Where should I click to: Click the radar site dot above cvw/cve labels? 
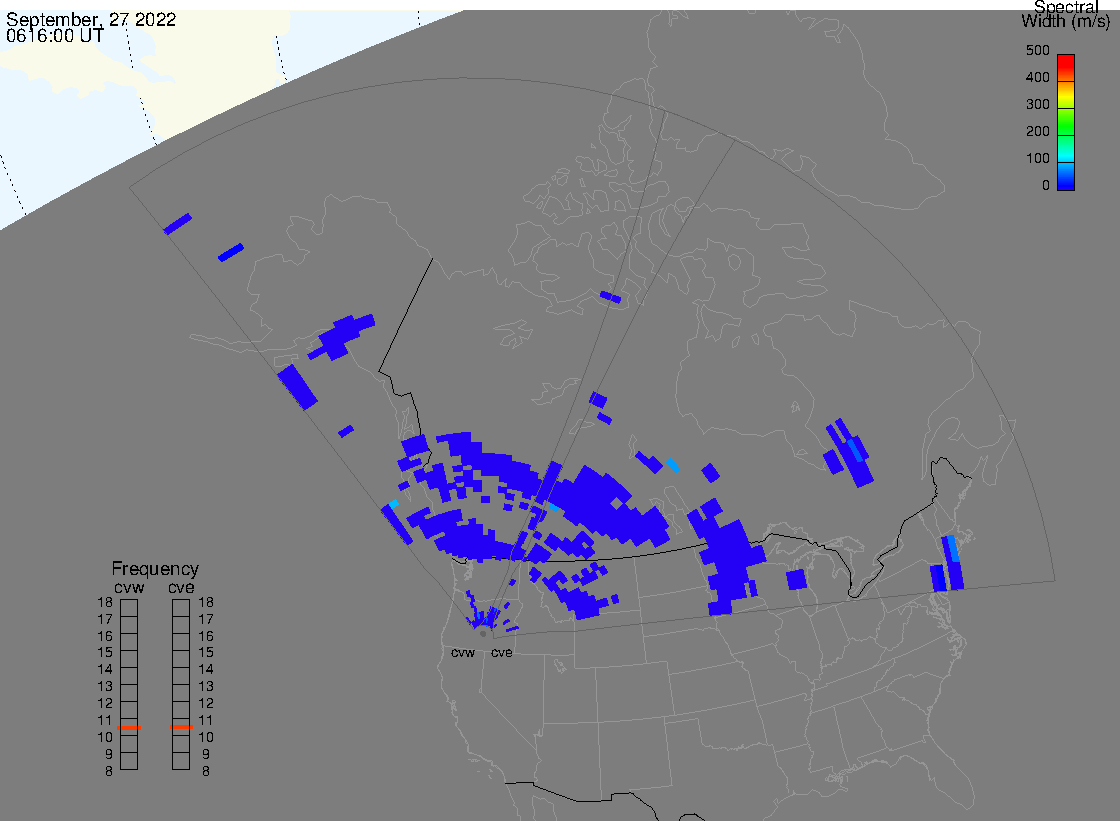483,634
